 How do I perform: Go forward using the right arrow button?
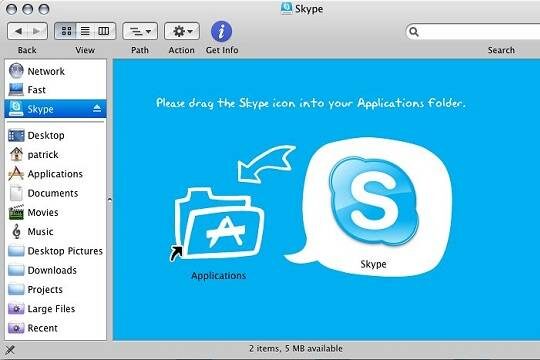pos(37,31)
